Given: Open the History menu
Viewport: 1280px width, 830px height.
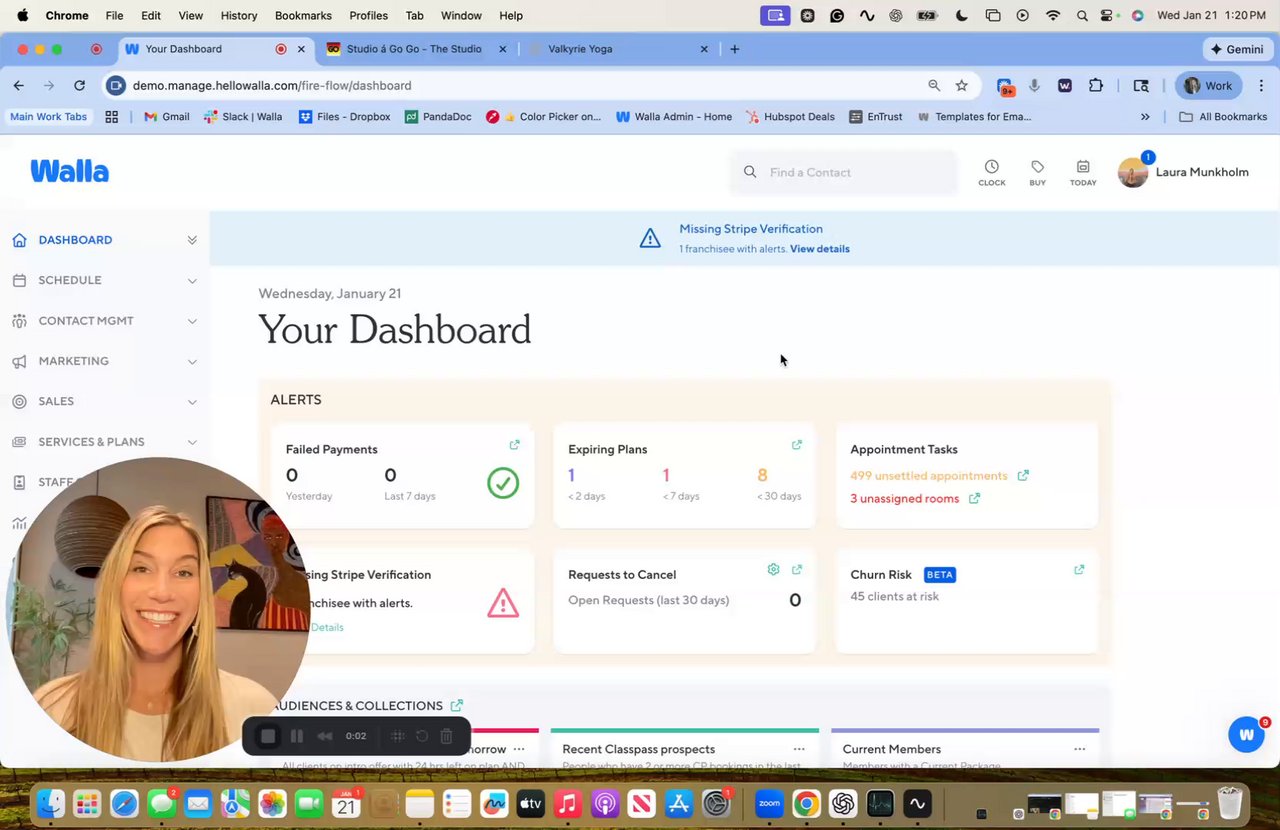Looking at the screenshot, I should tap(238, 16).
